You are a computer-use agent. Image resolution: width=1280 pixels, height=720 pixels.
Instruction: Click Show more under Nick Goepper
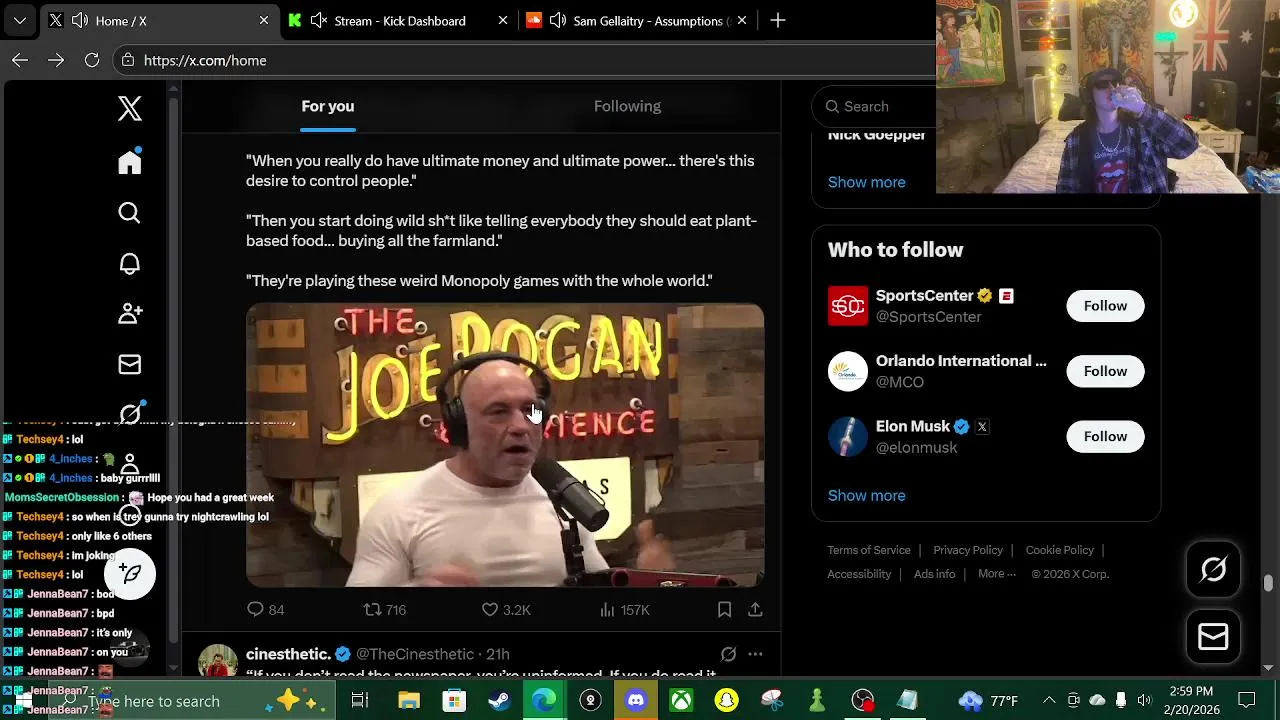tap(866, 182)
